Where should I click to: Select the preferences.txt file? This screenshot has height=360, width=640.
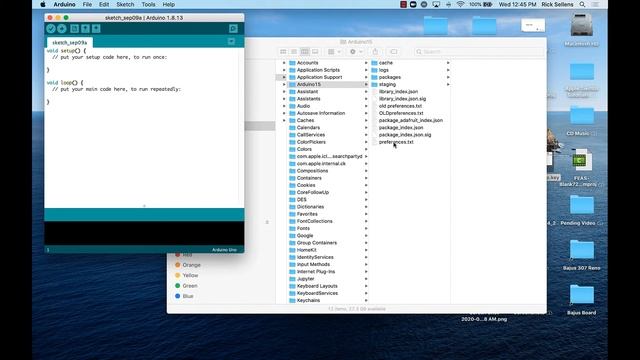click(396, 142)
